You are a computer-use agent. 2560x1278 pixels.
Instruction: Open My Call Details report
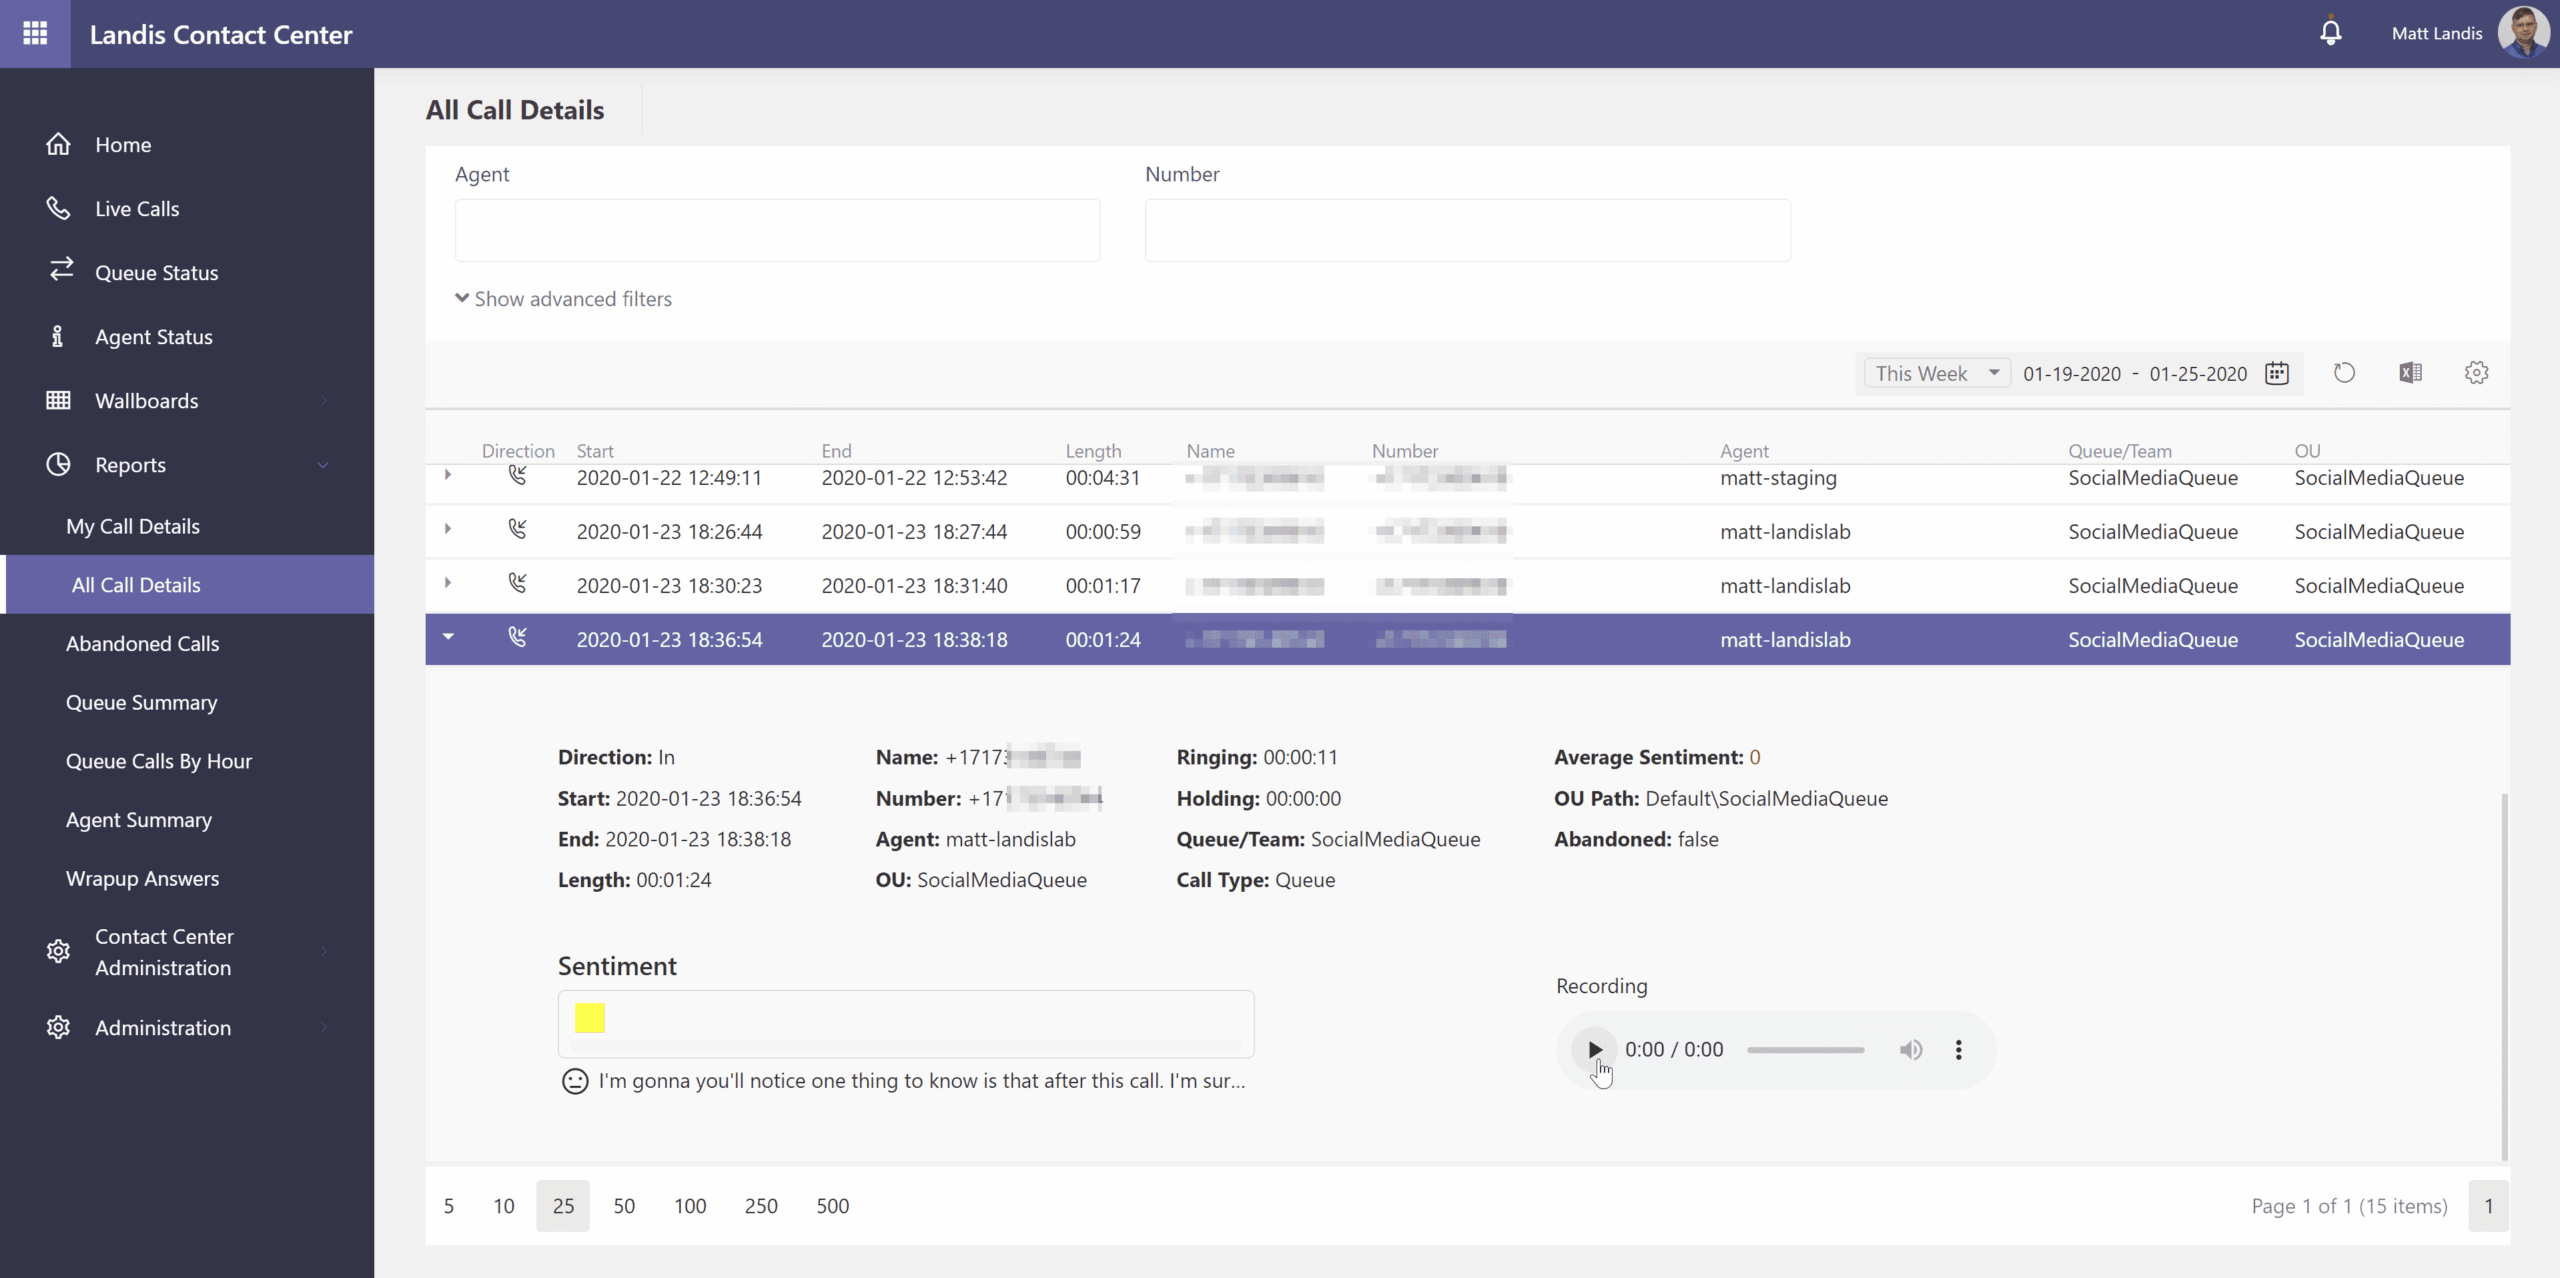134,525
